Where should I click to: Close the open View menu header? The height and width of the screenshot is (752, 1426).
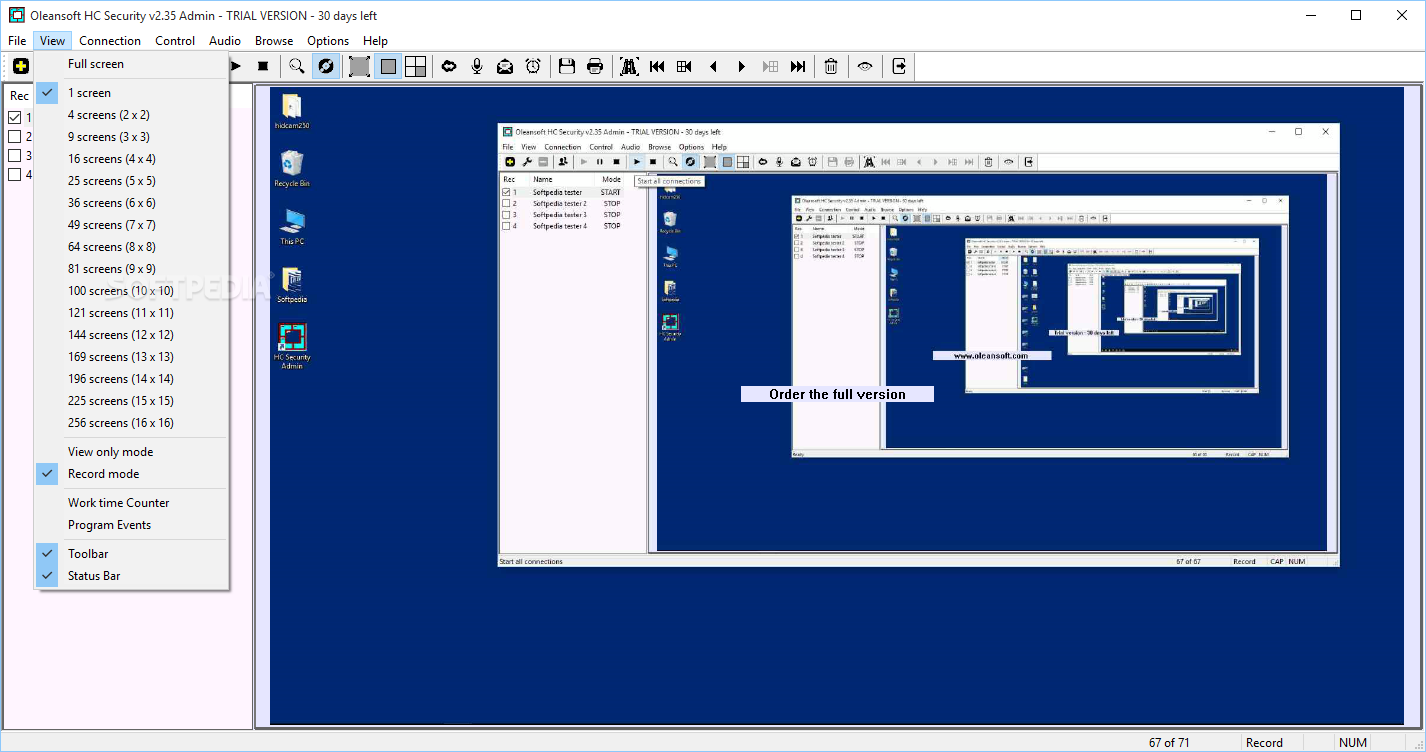(x=53, y=41)
